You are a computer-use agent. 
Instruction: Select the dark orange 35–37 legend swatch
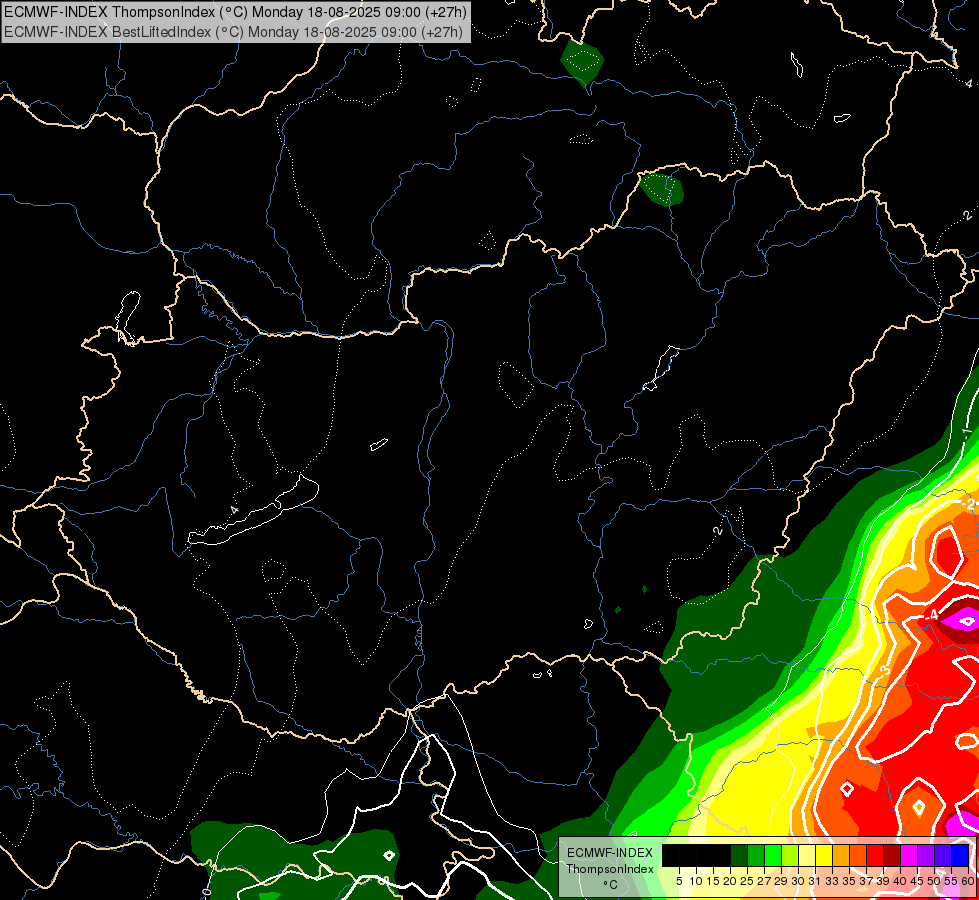858,856
